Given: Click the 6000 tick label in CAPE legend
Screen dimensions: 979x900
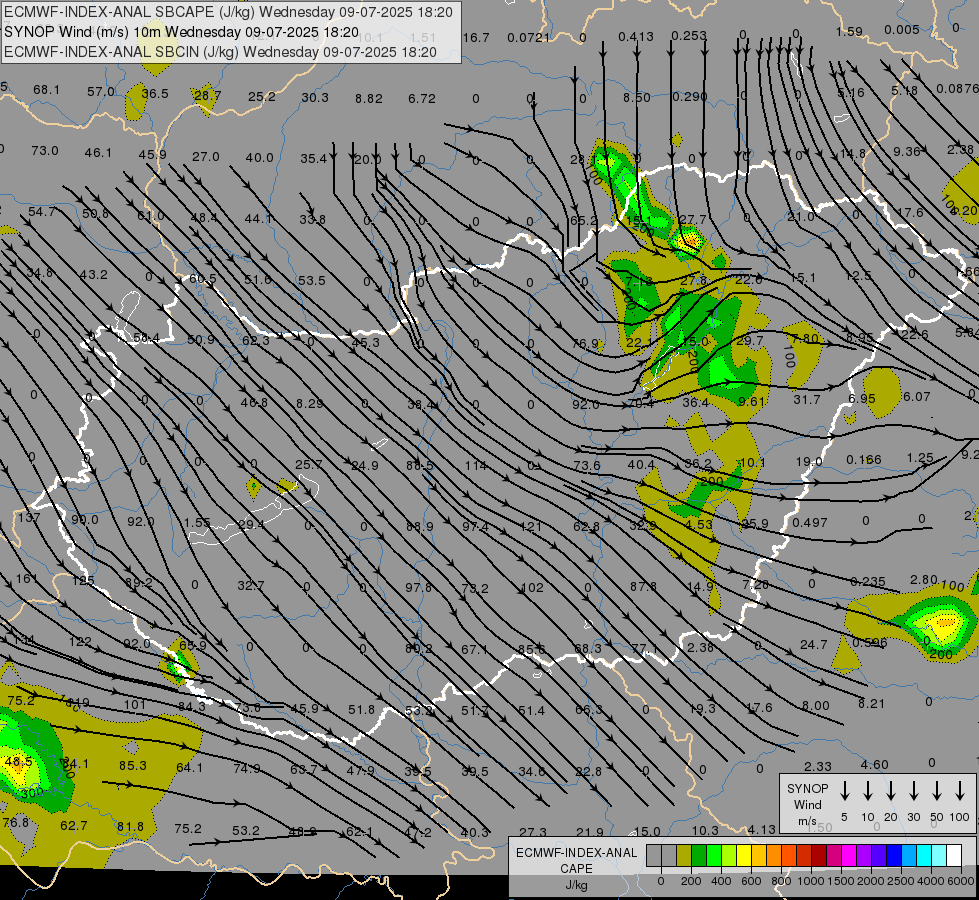Looking at the screenshot, I should pos(961,881).
